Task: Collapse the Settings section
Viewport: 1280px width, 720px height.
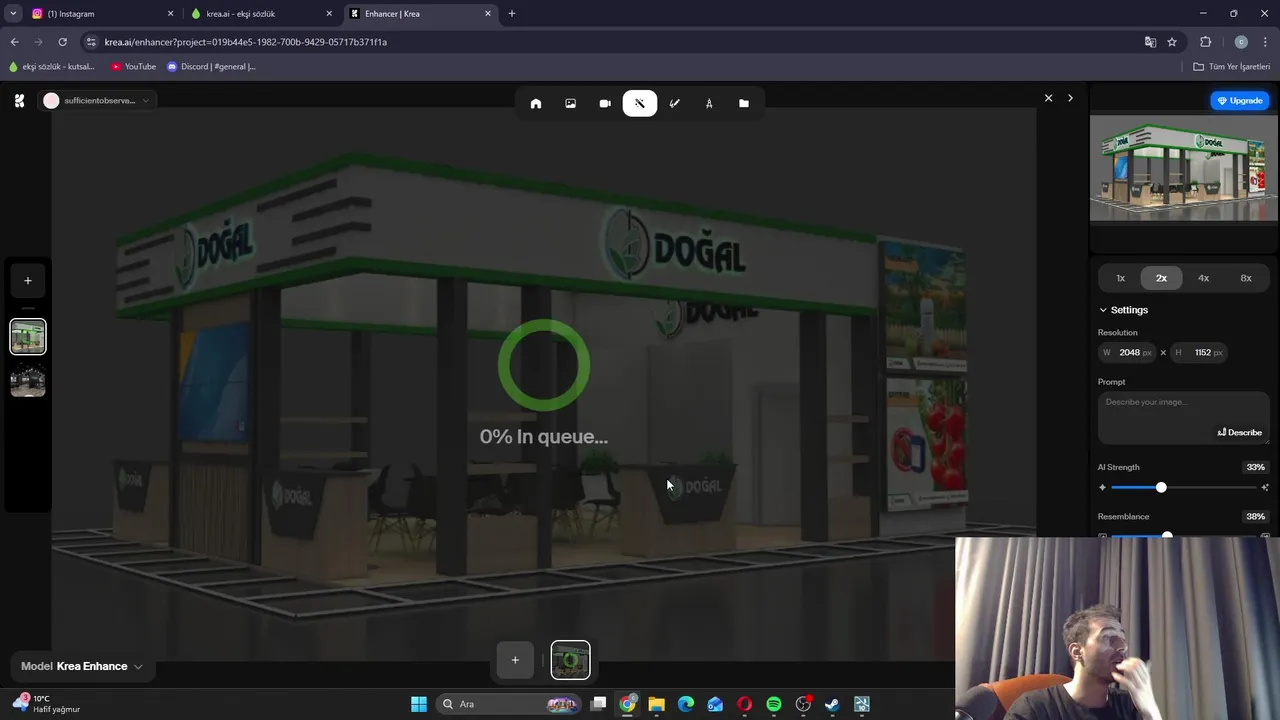Action: 1124,310
